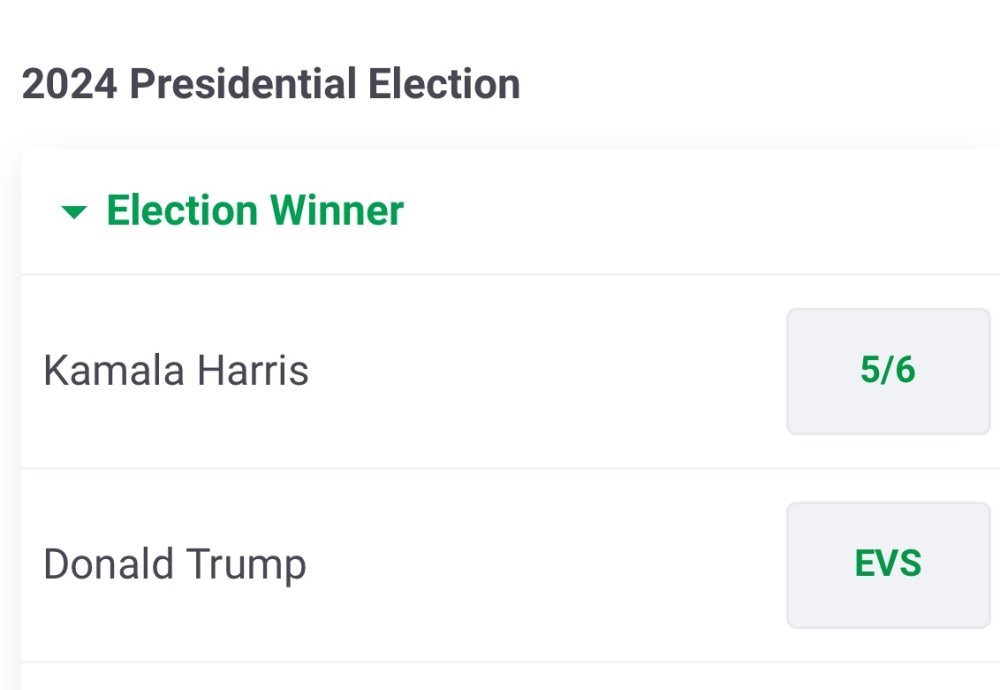Toggle the caret beside Election Winner

tap(74, 212)
